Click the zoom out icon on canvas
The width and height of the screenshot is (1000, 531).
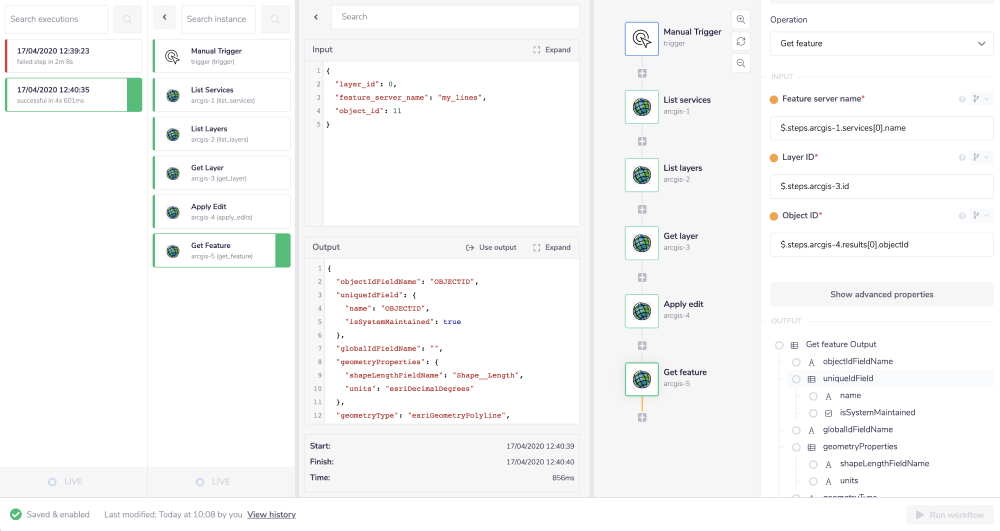point(740,63)
